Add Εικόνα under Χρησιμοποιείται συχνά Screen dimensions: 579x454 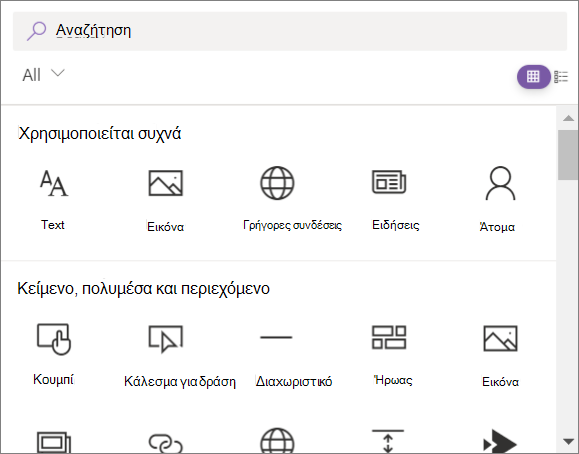click(x=165, y=201)
